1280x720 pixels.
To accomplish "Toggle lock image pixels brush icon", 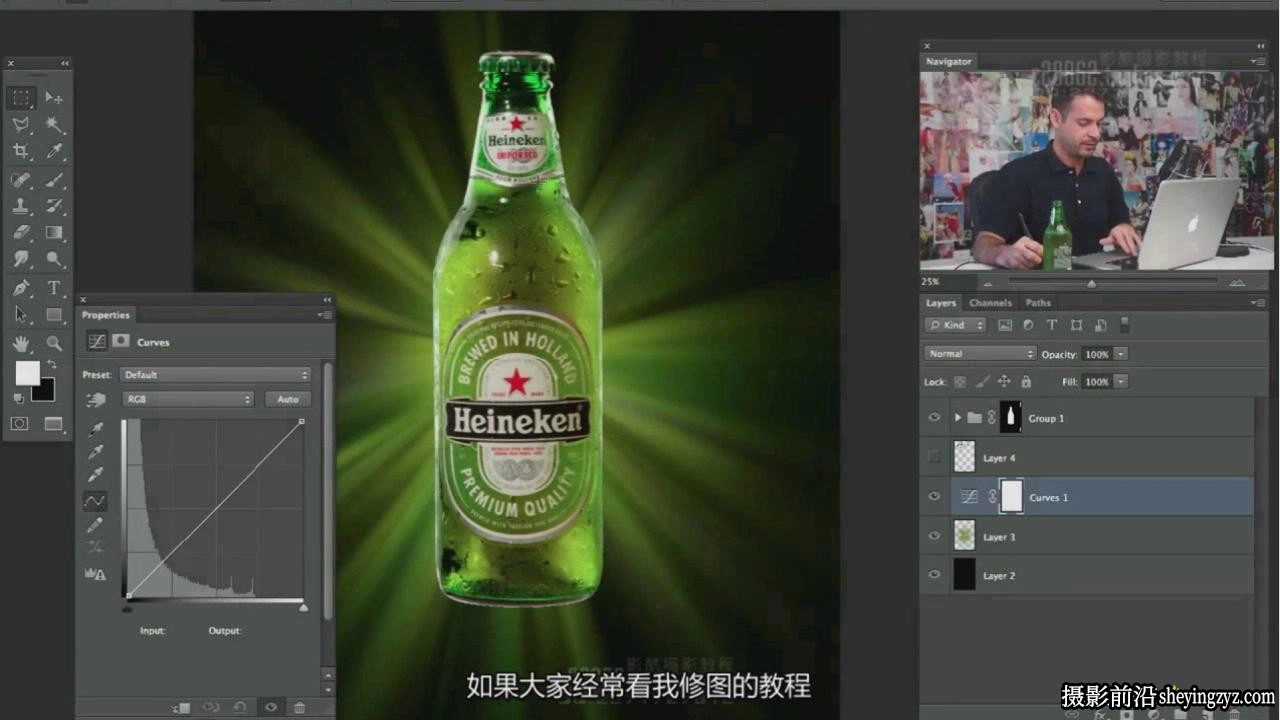I will tap(982, 382).
